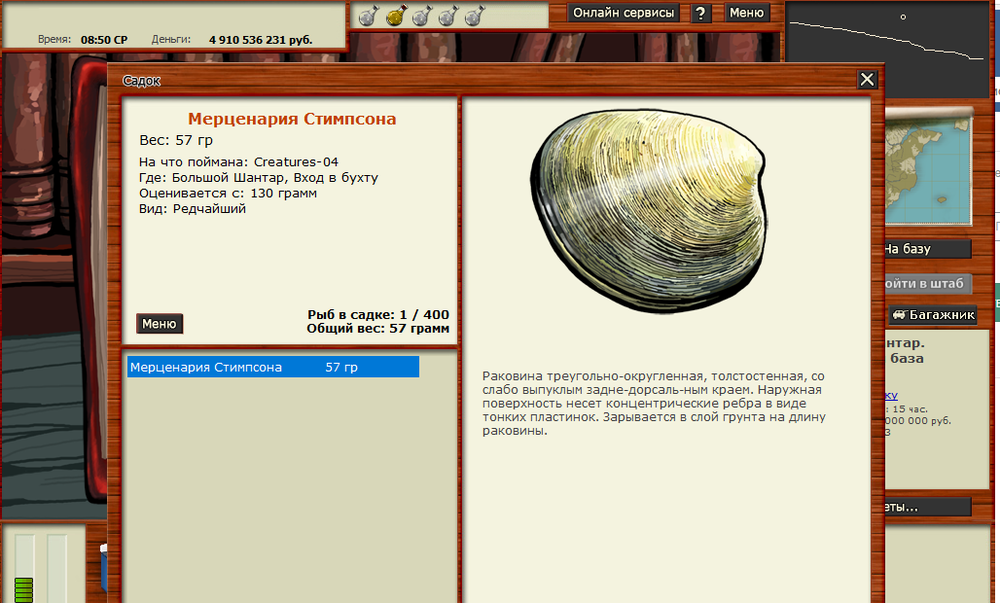This screenshot has height=603, width=1000.
Task: Select Мерценария Стимпсона in the catch list
Action: [272, 367]
